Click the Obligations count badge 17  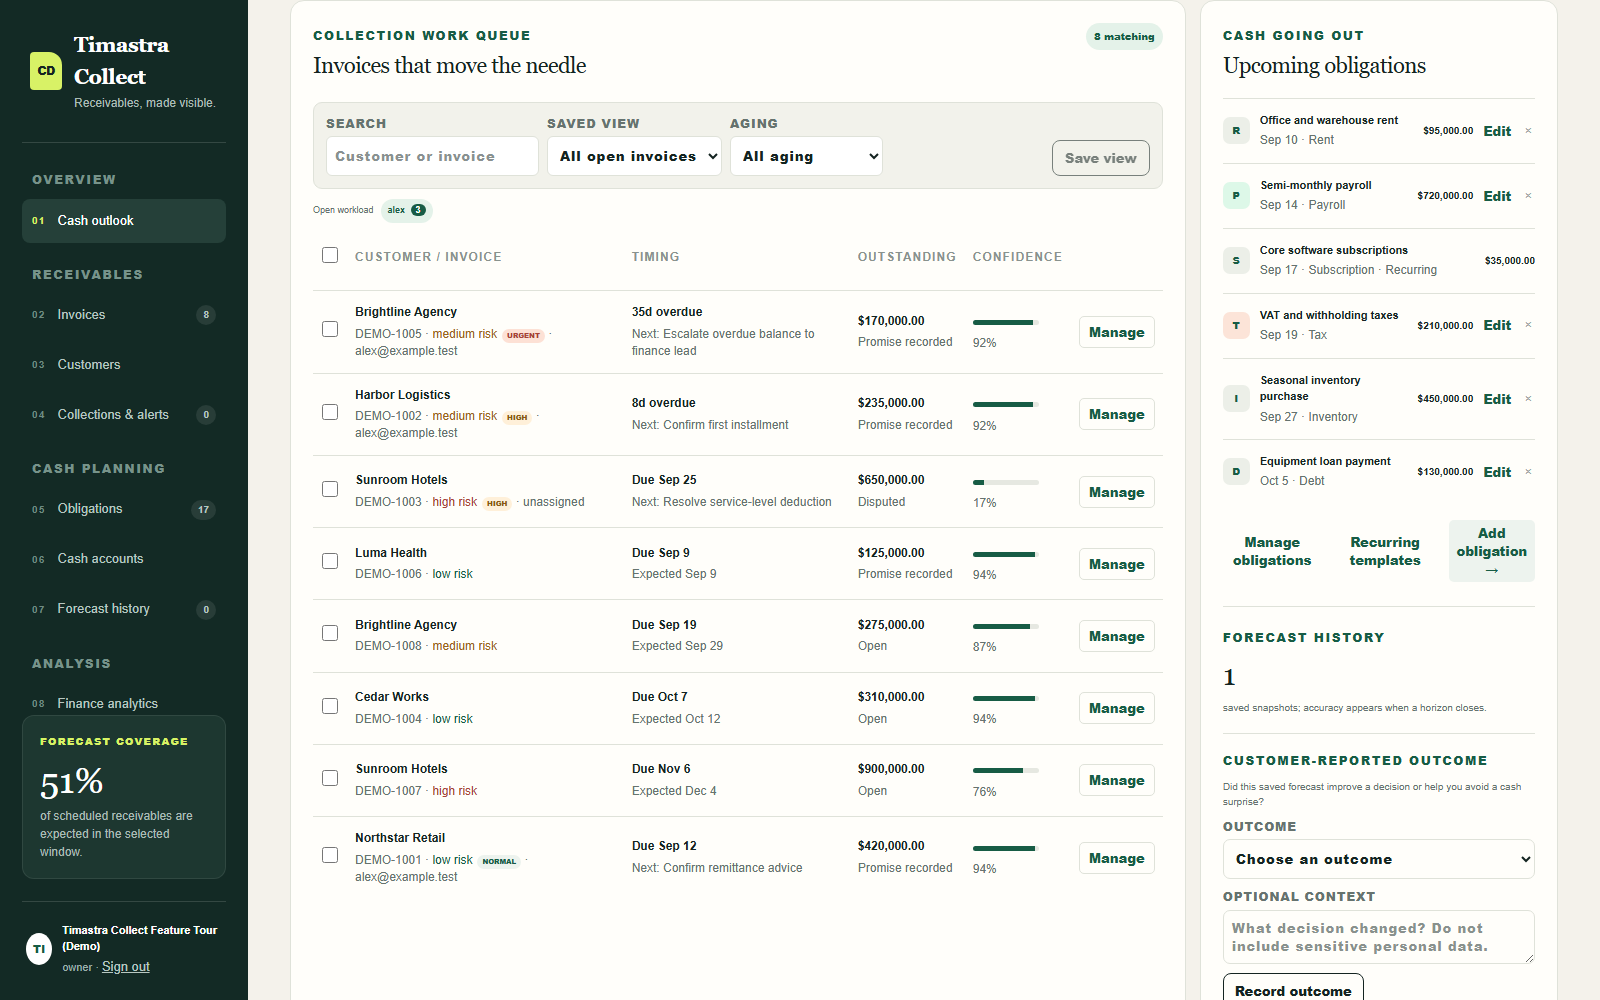point(204,510)
